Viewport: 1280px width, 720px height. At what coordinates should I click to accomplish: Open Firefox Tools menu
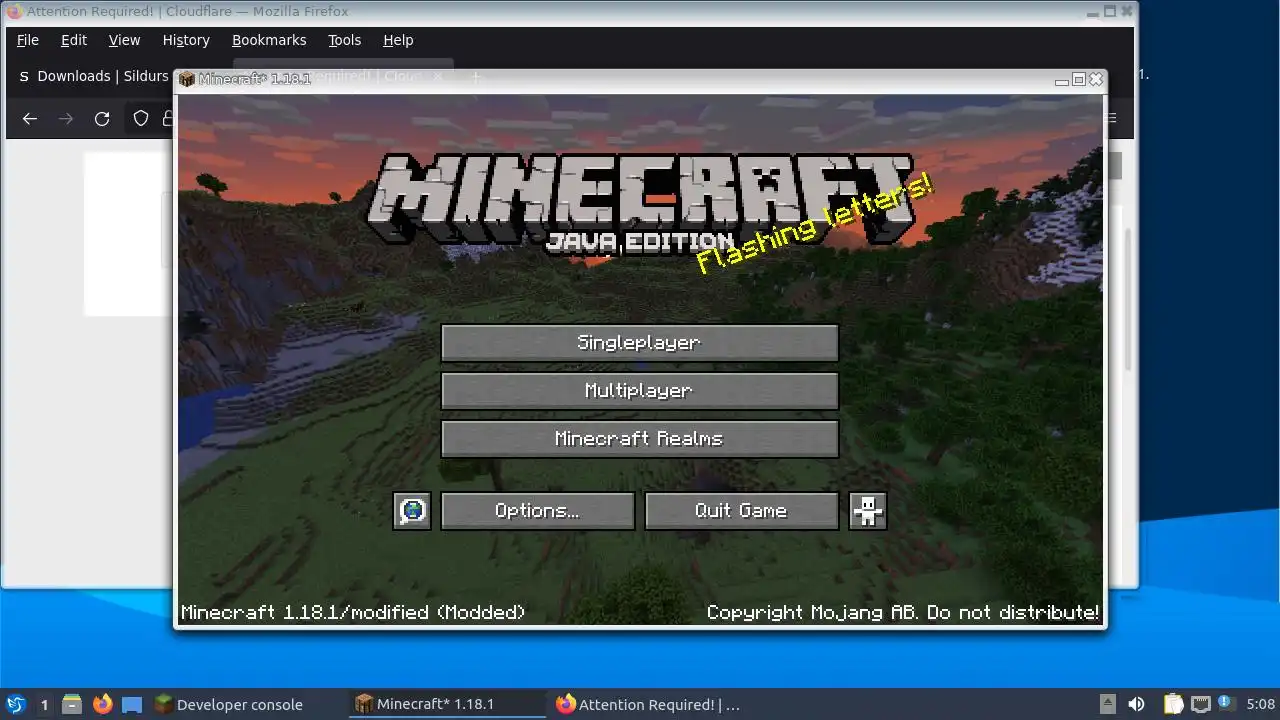coord(345,40)
